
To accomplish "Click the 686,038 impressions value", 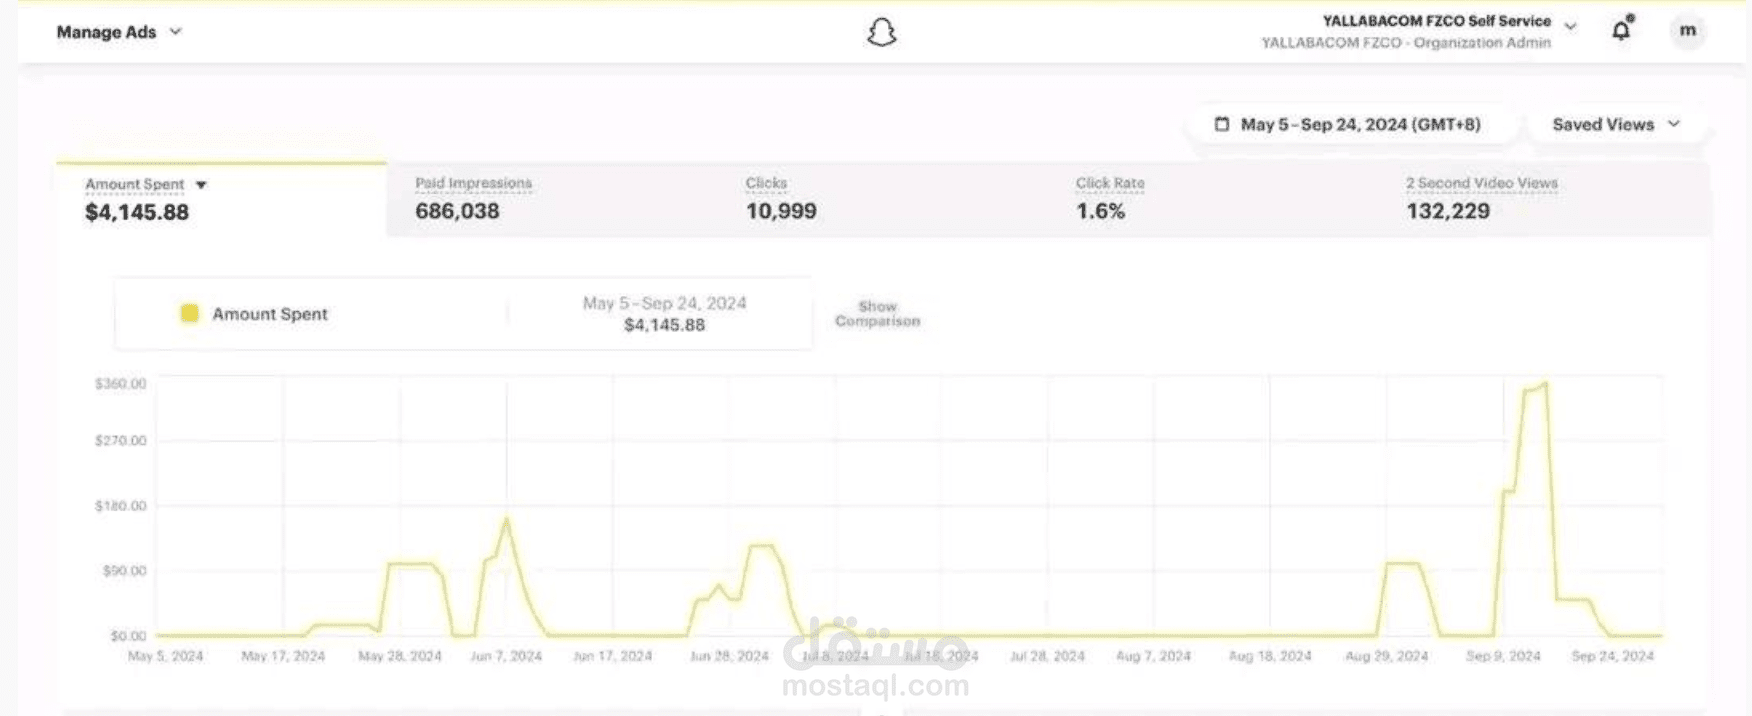I will (457, 211).
